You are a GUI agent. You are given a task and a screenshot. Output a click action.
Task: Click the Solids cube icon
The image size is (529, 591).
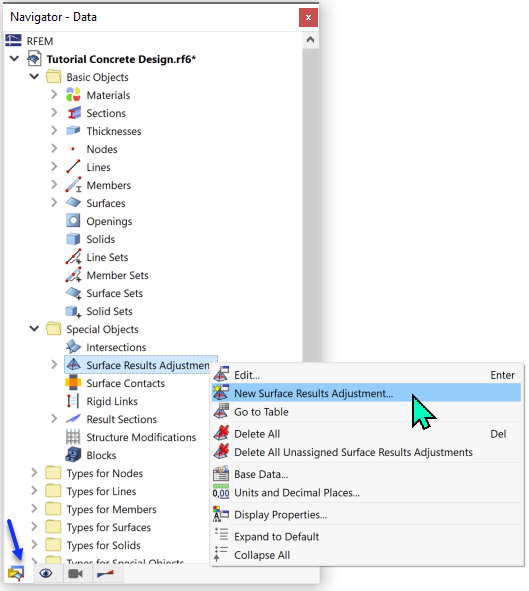[x=73, y=239]
